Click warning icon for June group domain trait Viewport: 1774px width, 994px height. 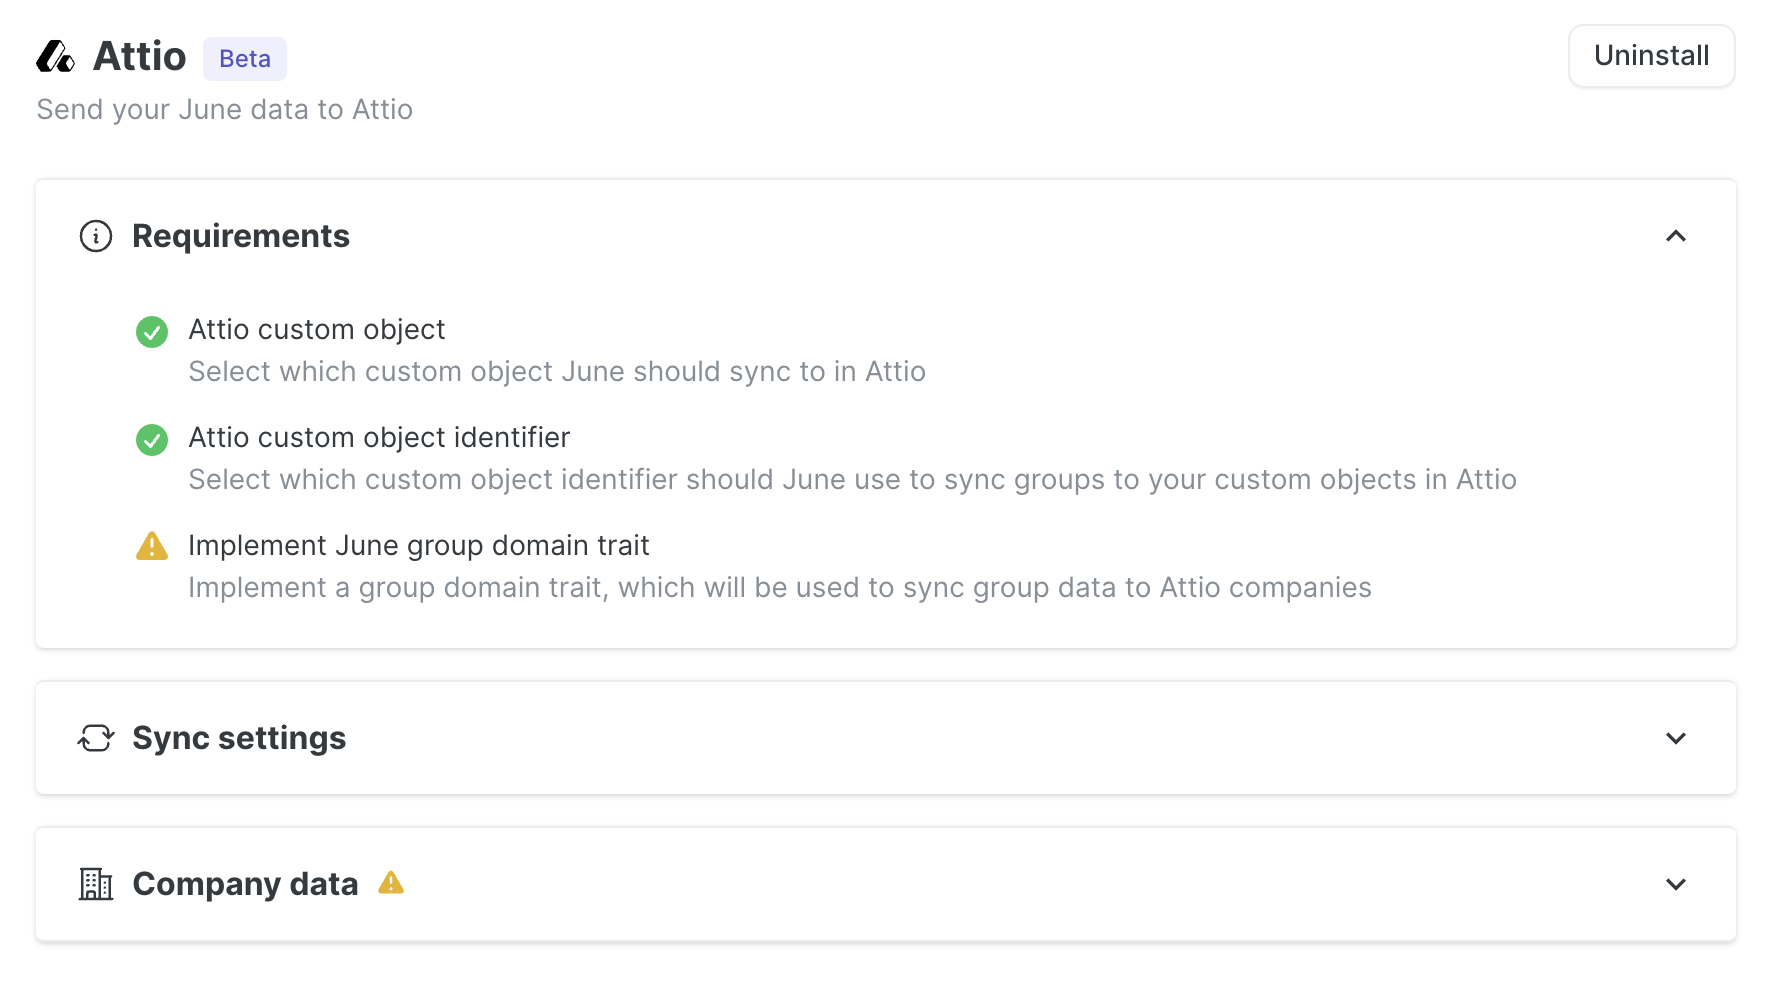point(152,546)
